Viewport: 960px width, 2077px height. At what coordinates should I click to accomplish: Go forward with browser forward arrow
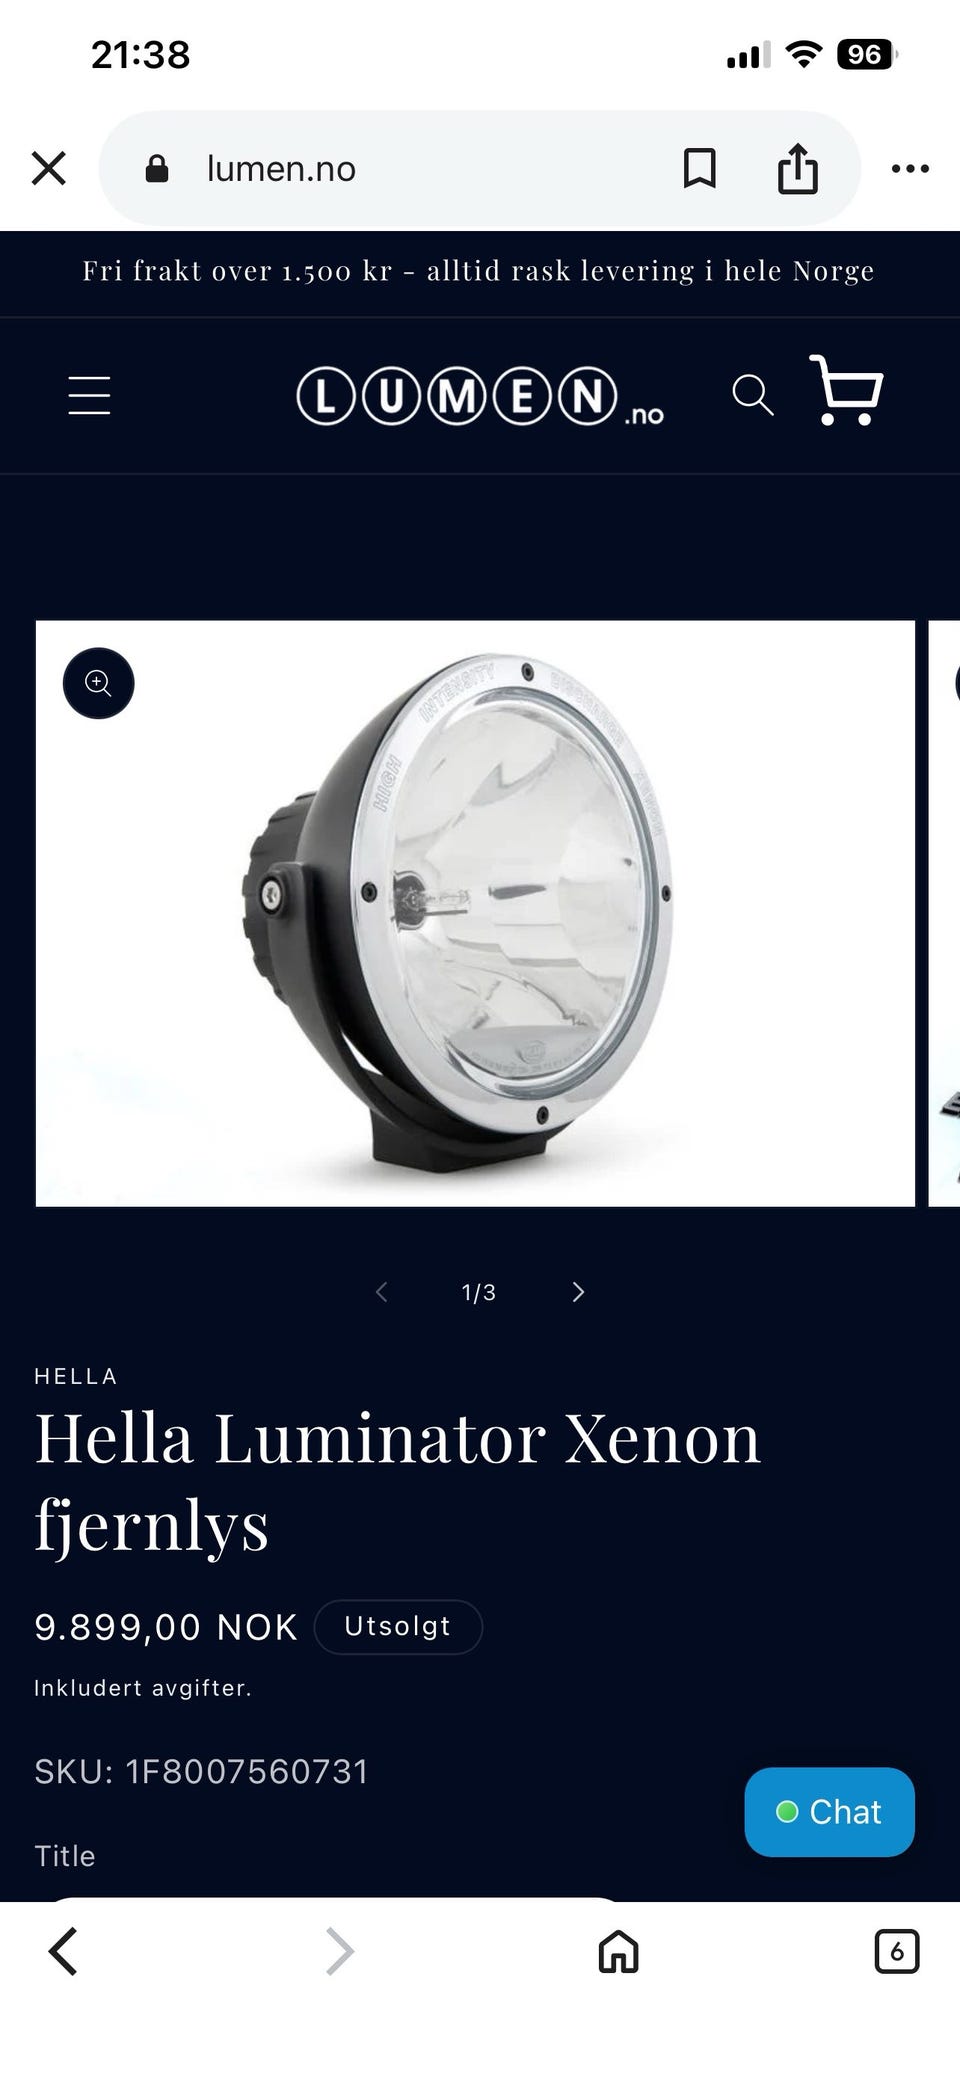point(340,1951)
